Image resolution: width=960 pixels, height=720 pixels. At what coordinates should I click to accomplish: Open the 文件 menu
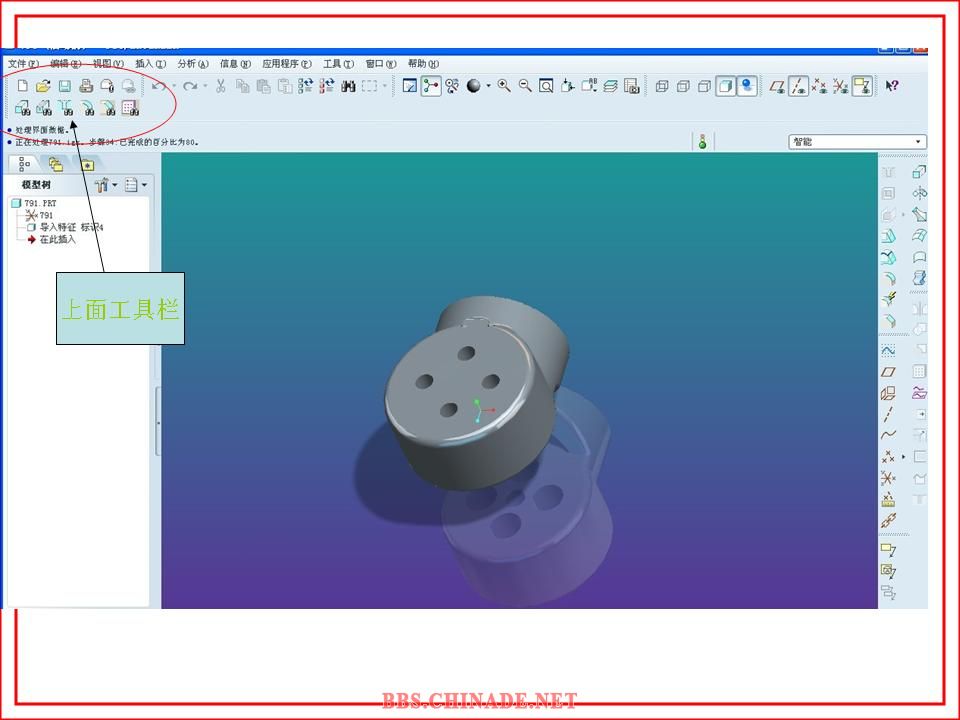click(23, 64)
